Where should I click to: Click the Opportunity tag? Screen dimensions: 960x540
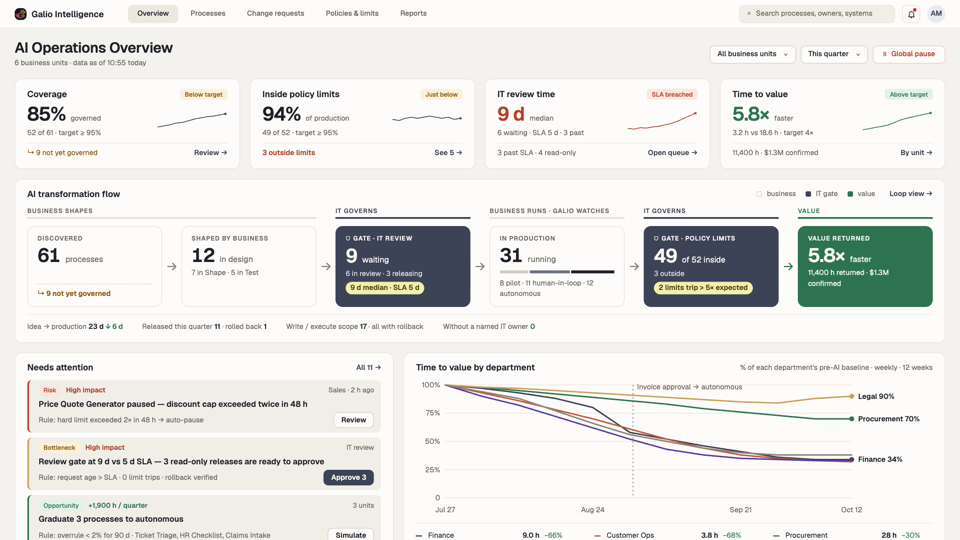point(61,506)
